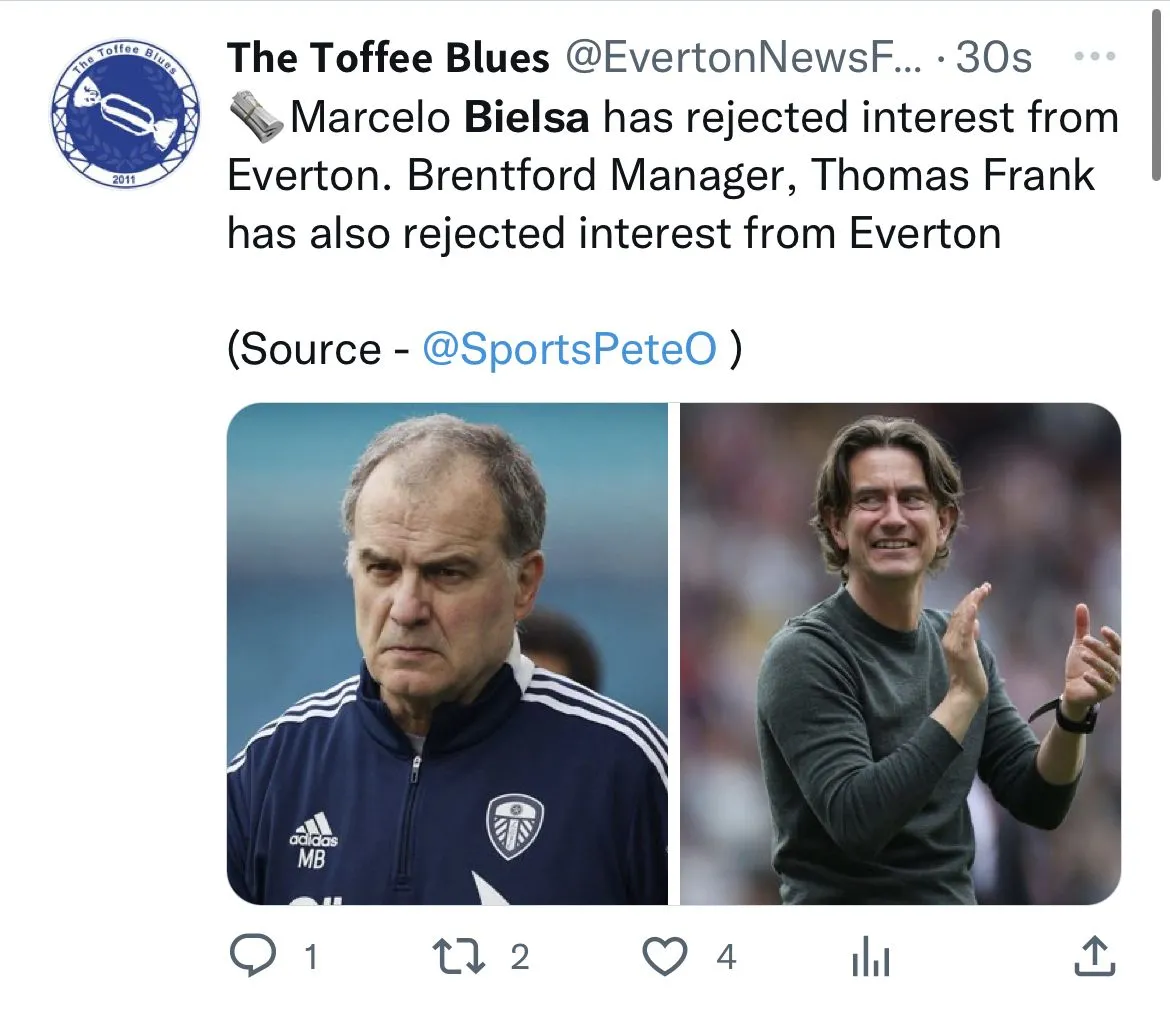Screen dimensions: 1170x1019
Task: Enlarge the right photo of man clapping
Action: click(900, 654)
